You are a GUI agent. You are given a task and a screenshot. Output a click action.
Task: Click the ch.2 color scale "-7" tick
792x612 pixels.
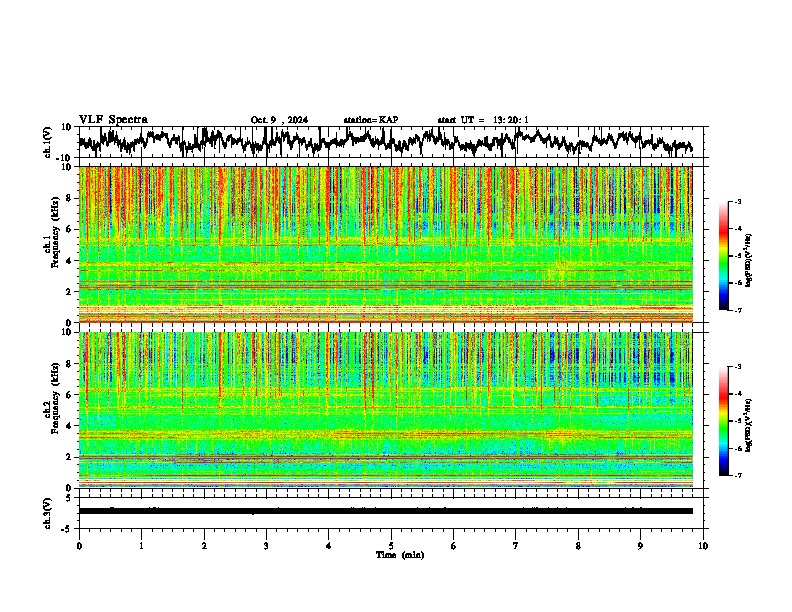[x=738, y=476]
